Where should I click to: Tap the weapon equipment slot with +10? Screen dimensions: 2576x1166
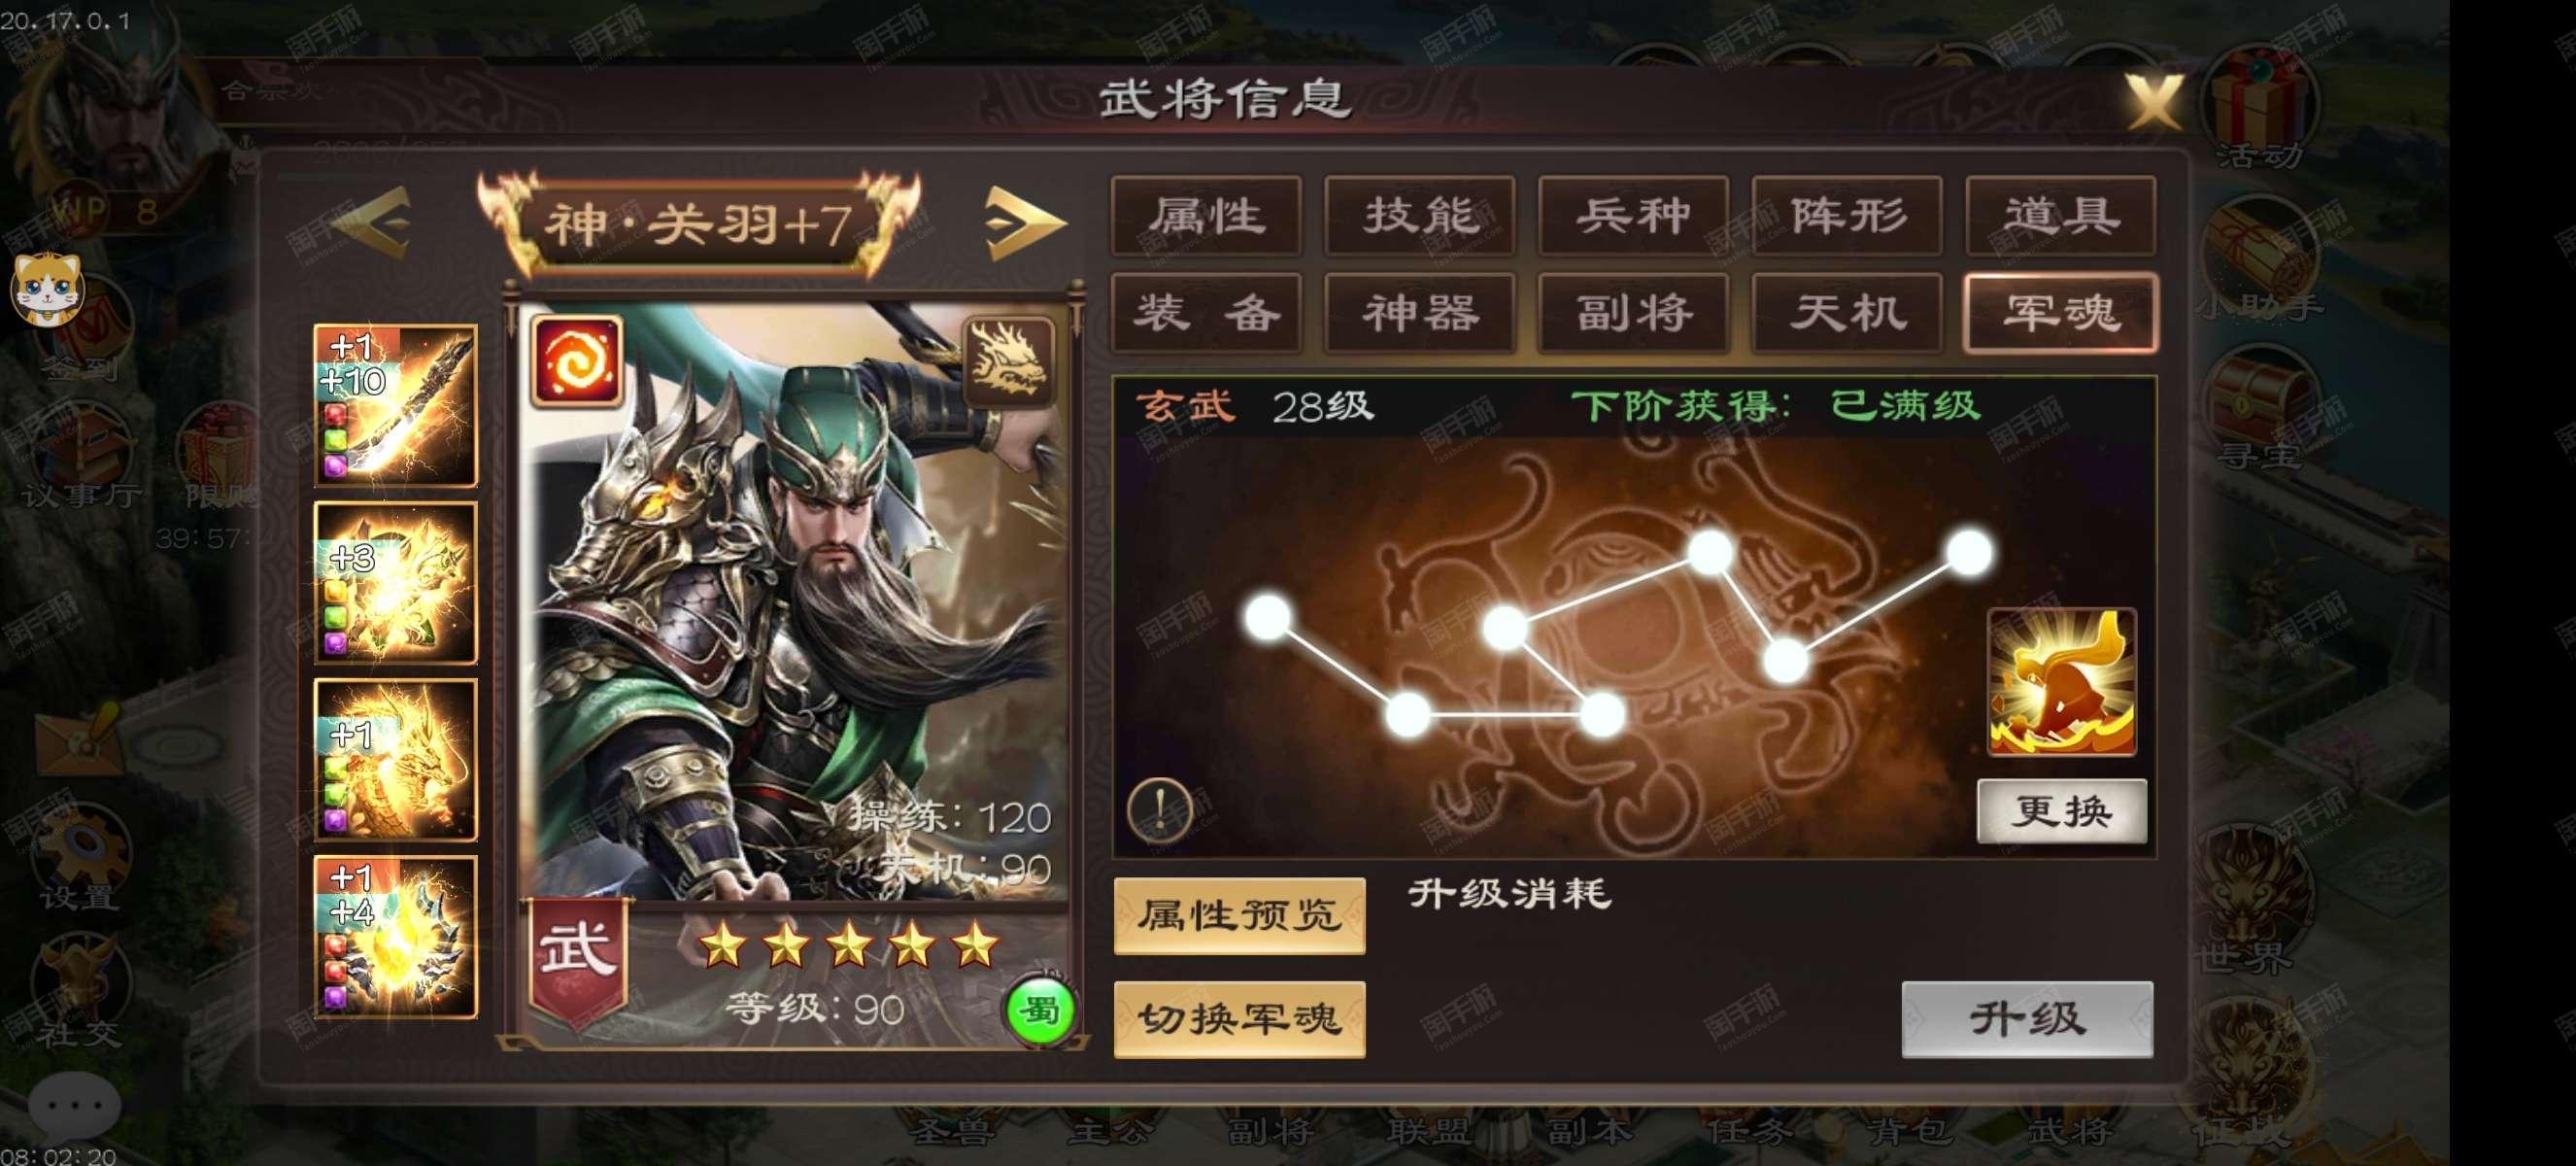pos(396,405)
